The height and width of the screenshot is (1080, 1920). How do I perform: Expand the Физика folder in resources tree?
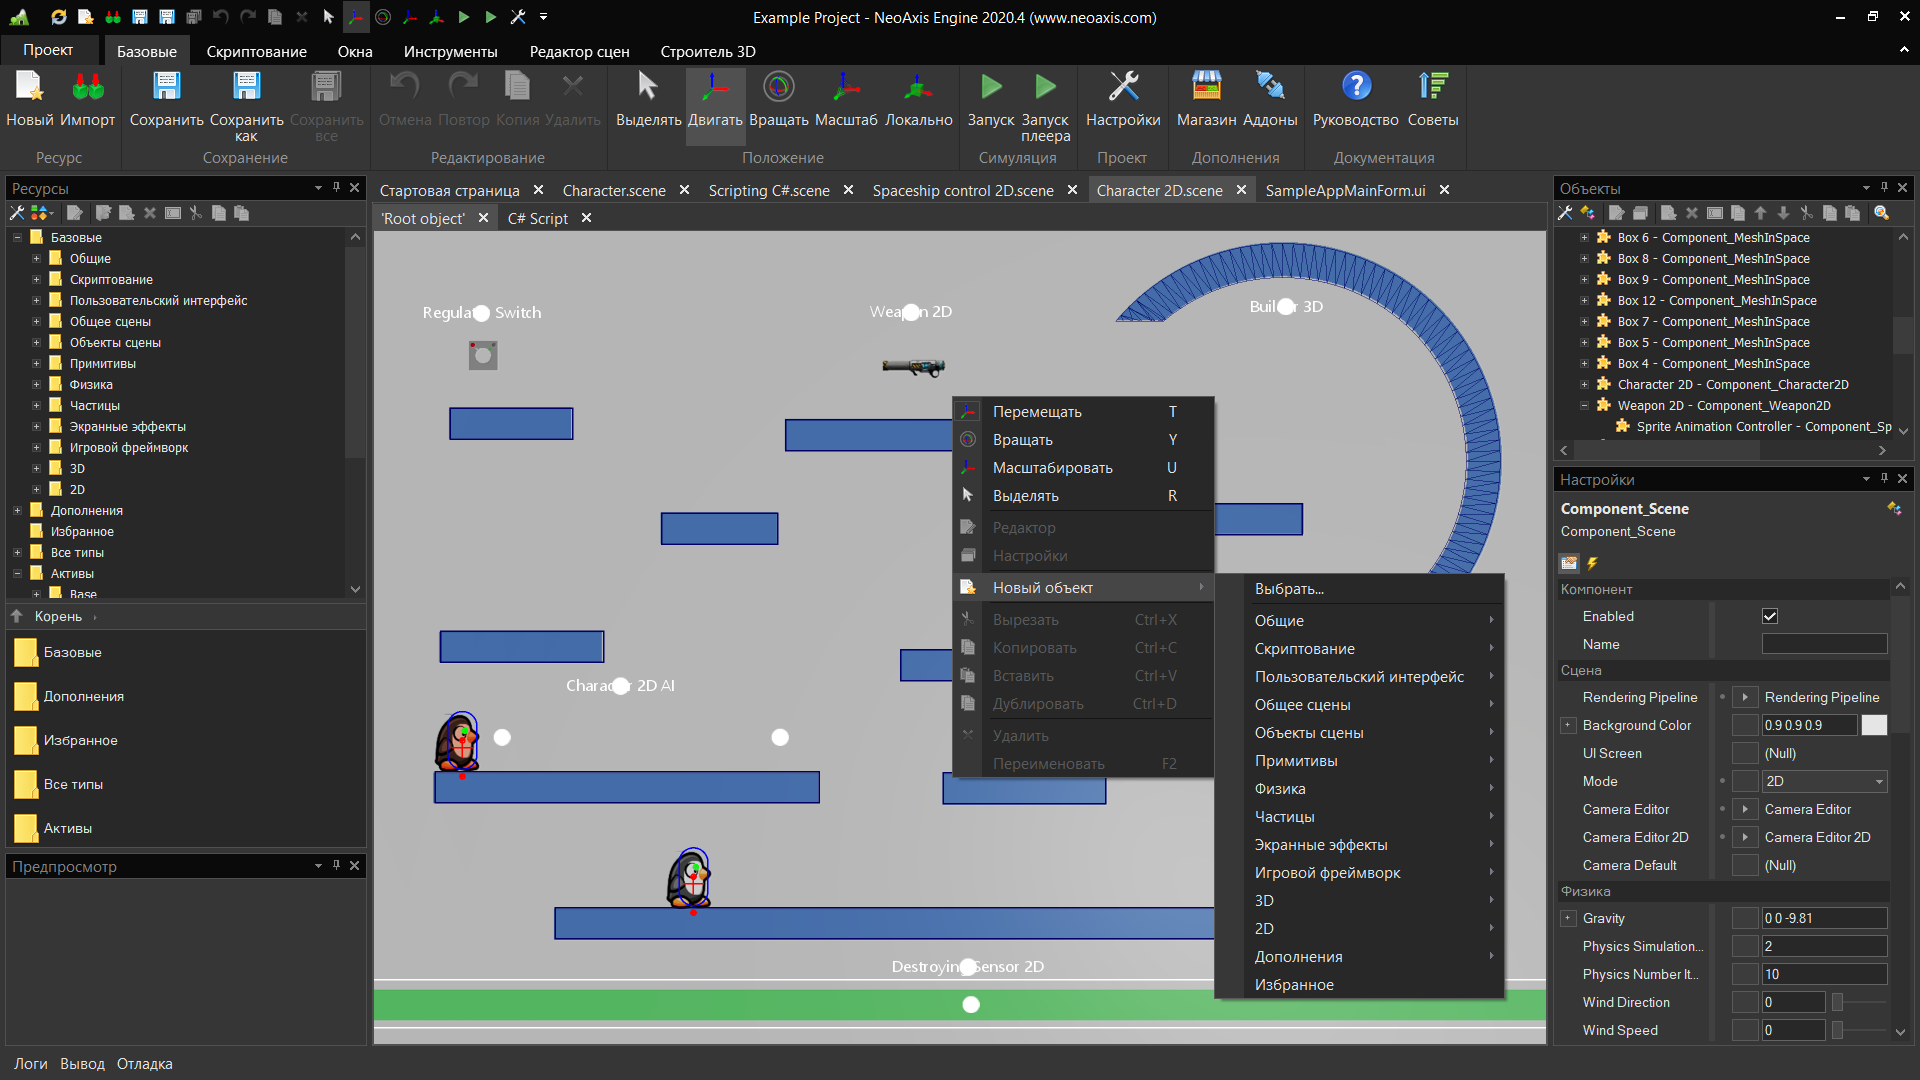[36, 385]
